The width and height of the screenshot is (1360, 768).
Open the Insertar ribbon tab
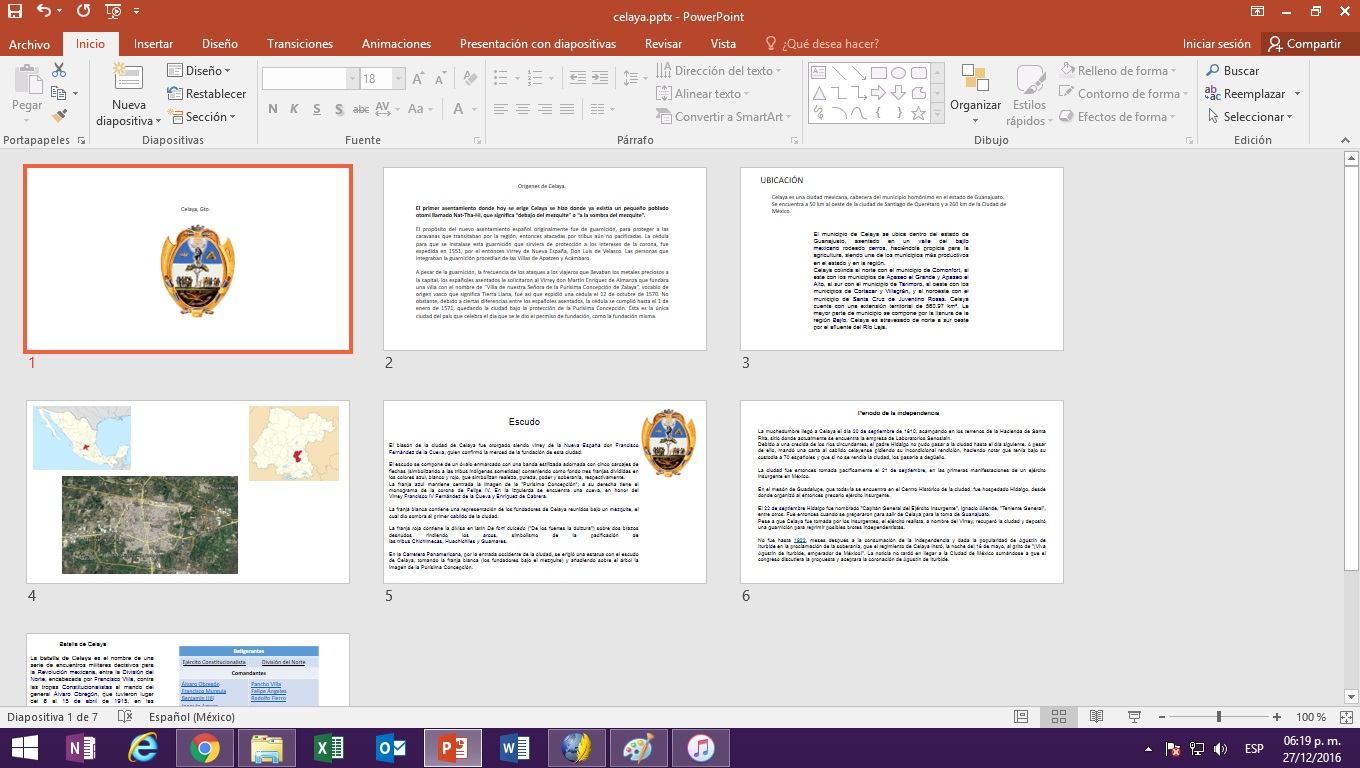coord(153,44)
